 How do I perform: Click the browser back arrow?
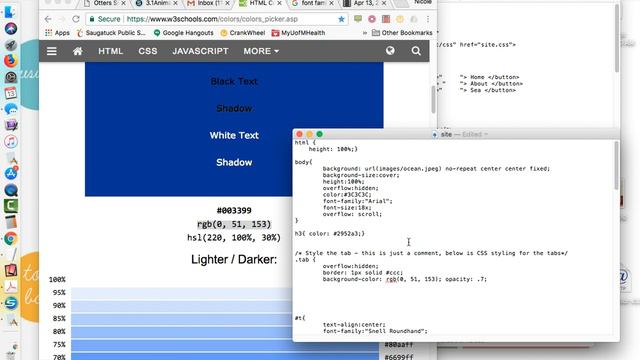48,19
